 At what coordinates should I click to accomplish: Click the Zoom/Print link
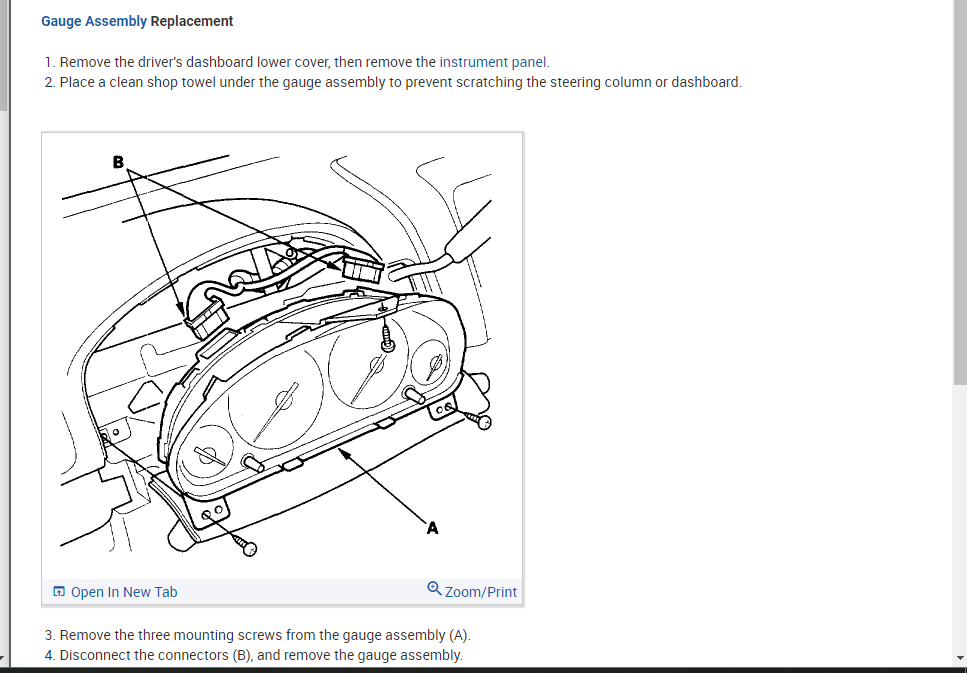coord(480,592)
